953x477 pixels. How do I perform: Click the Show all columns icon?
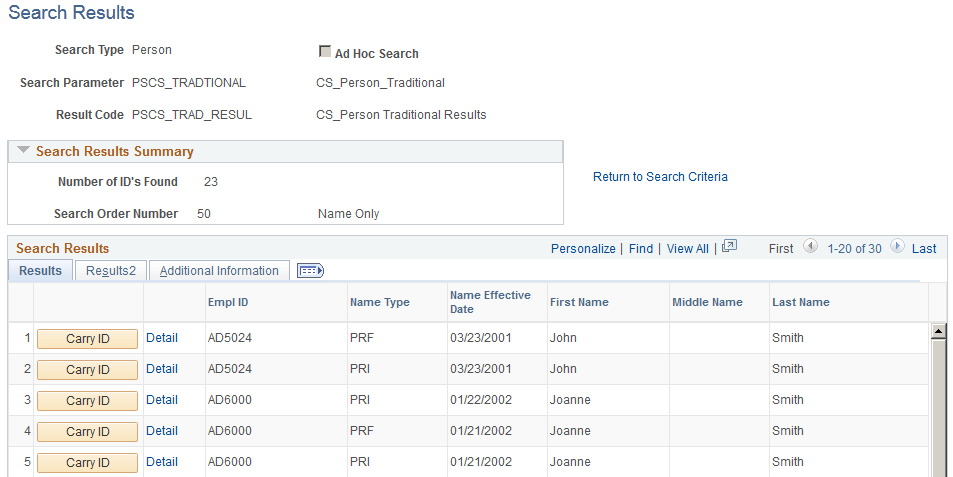[310, 270]
